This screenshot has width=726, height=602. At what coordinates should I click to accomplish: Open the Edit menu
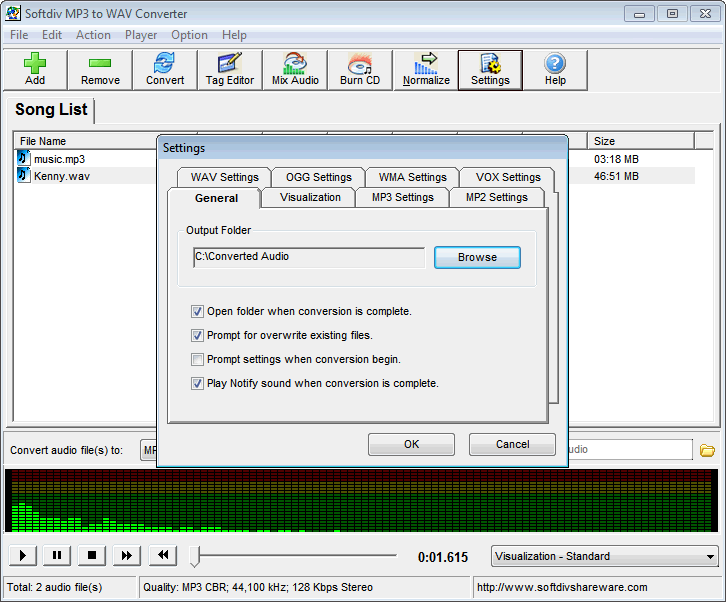point(52,35)
